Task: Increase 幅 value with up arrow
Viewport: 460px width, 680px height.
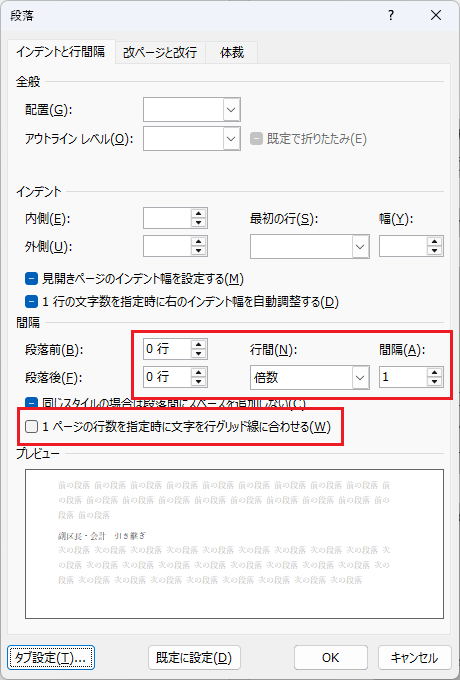Action: [x=434, y=242]
